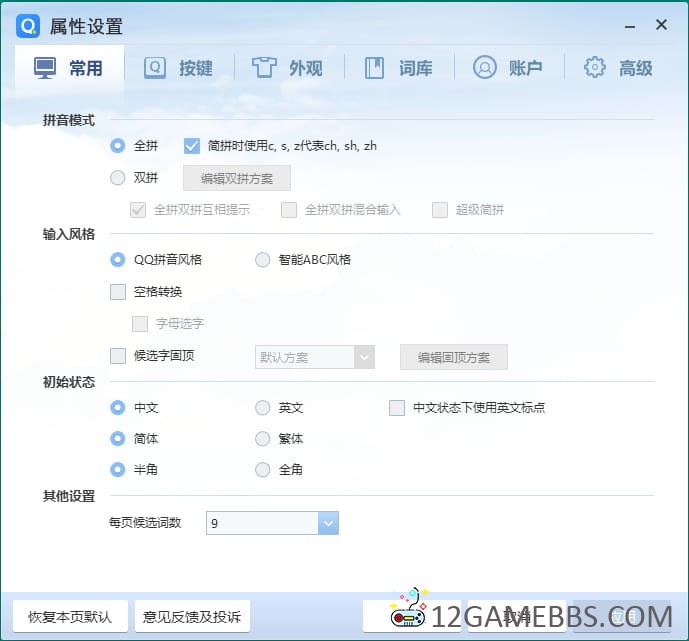Click the 意见反馈及投诉 button
The image size is (689, 641).
point(192,616)
